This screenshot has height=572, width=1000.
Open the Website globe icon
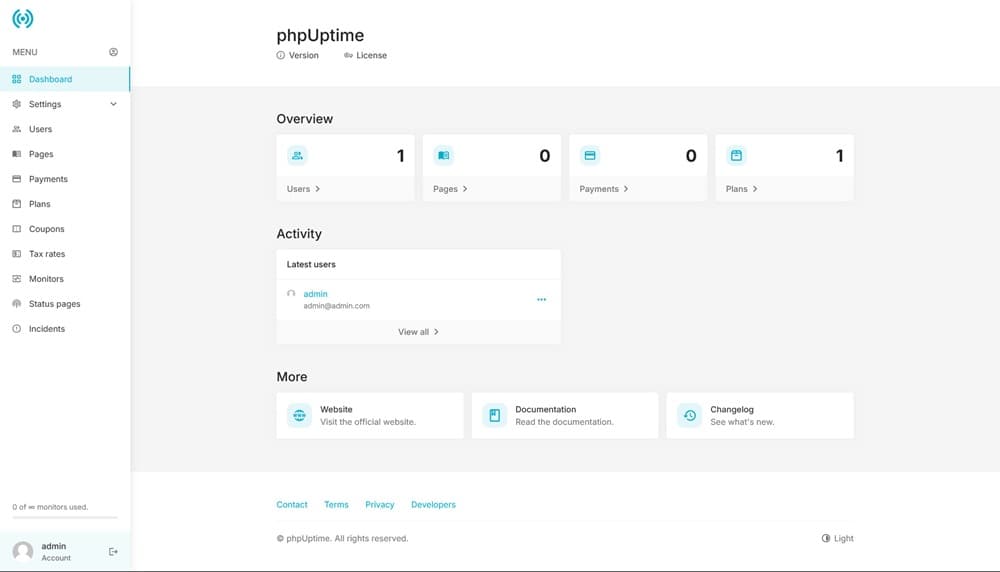tap(299, 415)
